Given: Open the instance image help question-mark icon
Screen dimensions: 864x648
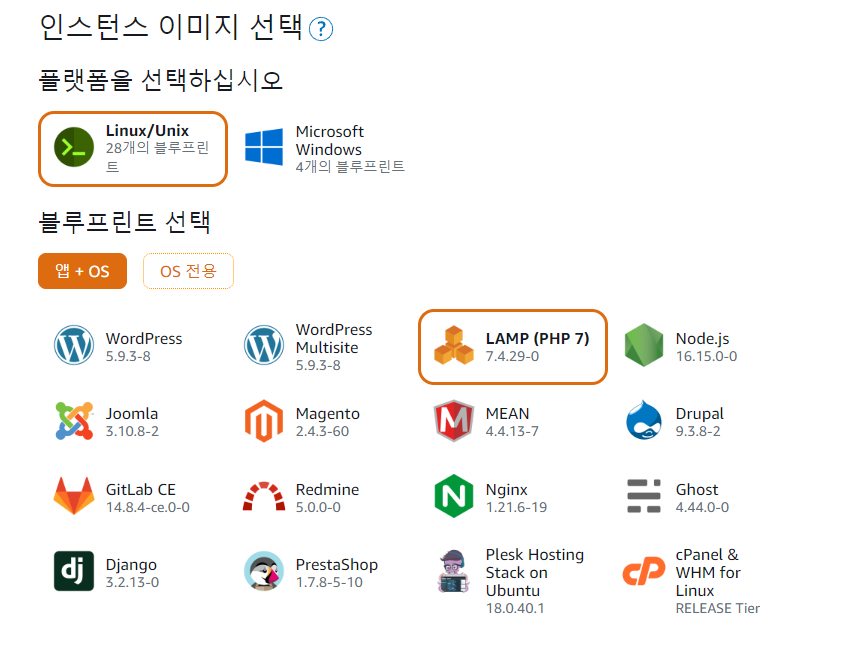Looking at the screenshot, I should click(x=321, y=29).
